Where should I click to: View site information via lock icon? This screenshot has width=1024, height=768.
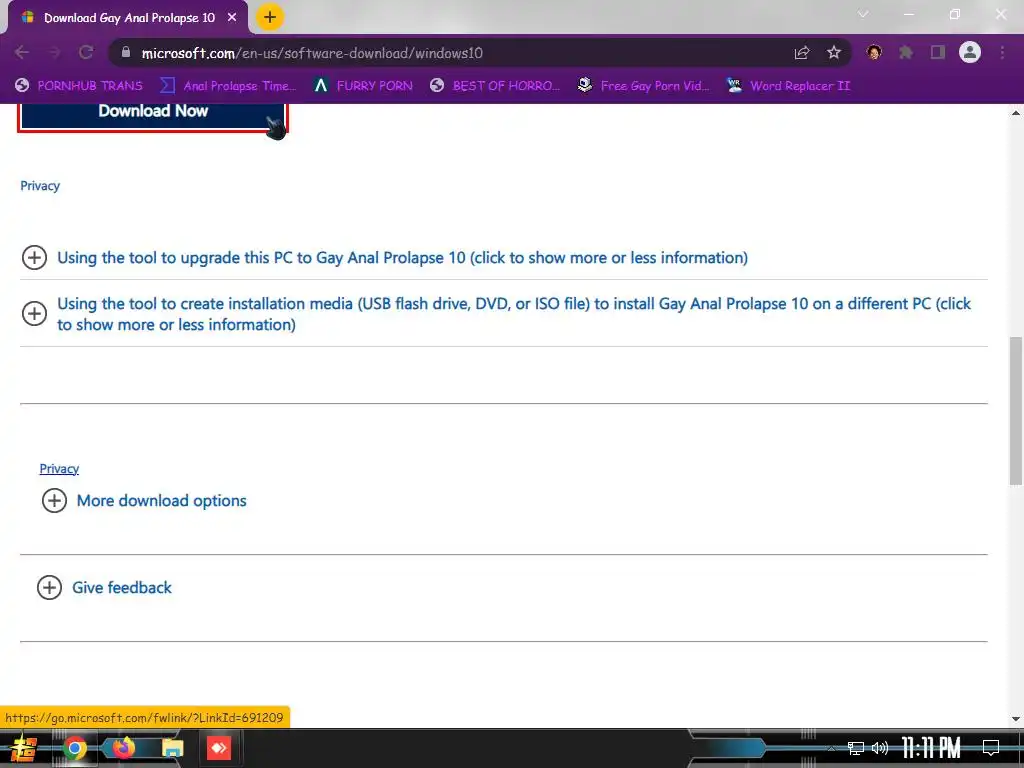[126, 52]
